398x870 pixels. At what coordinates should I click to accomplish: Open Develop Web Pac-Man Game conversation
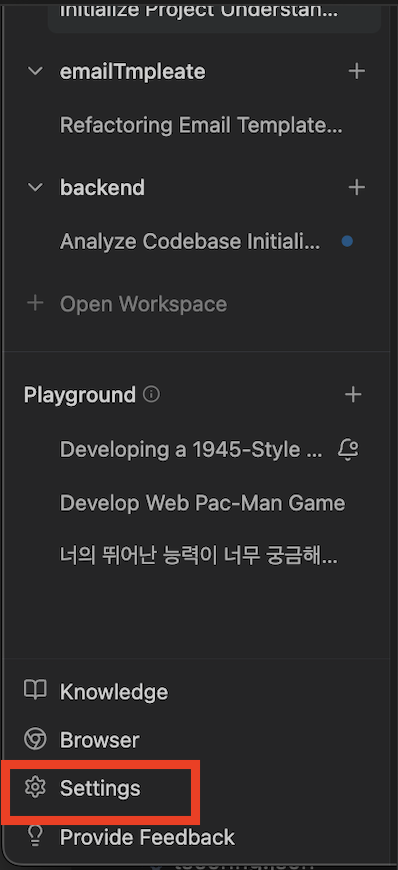coord(203,503)
